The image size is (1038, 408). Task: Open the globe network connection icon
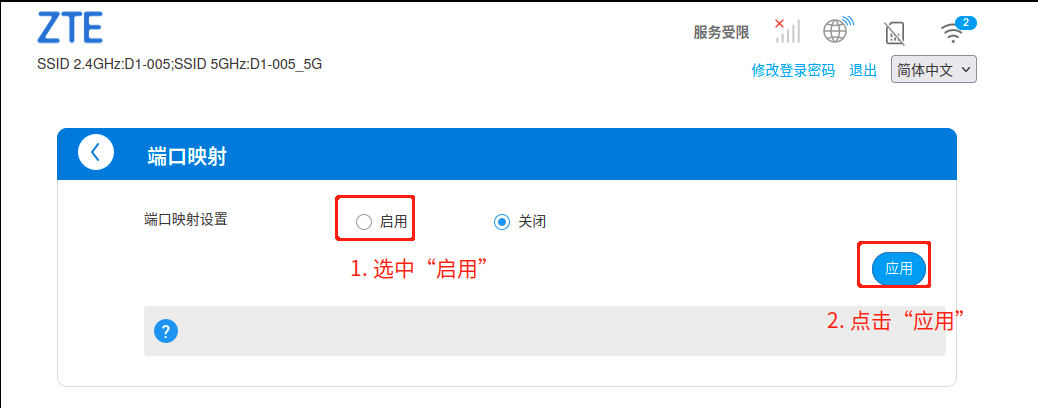tap(837, 30)
